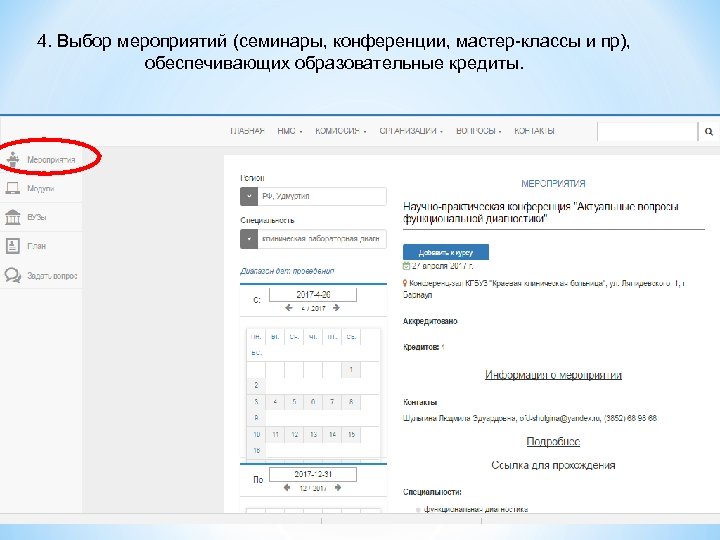Go to previous month in end date picker
720x540 pixels.
pos(287,488)
